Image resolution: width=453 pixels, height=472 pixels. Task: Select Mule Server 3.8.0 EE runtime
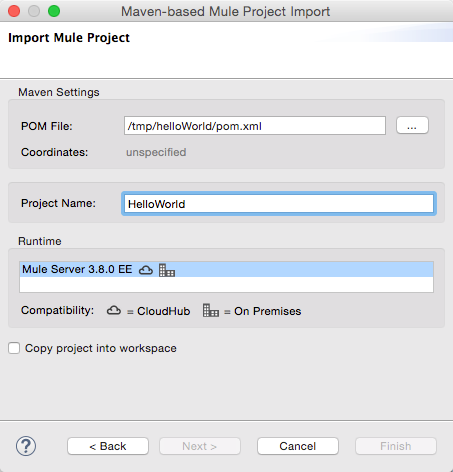(x=226, y=269)
